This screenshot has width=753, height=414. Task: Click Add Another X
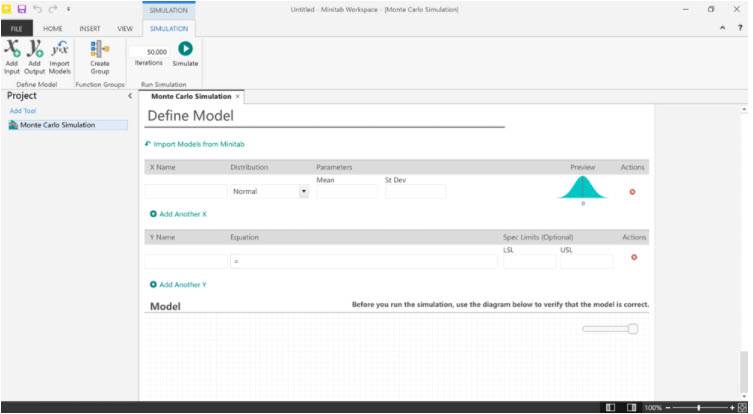178,214
